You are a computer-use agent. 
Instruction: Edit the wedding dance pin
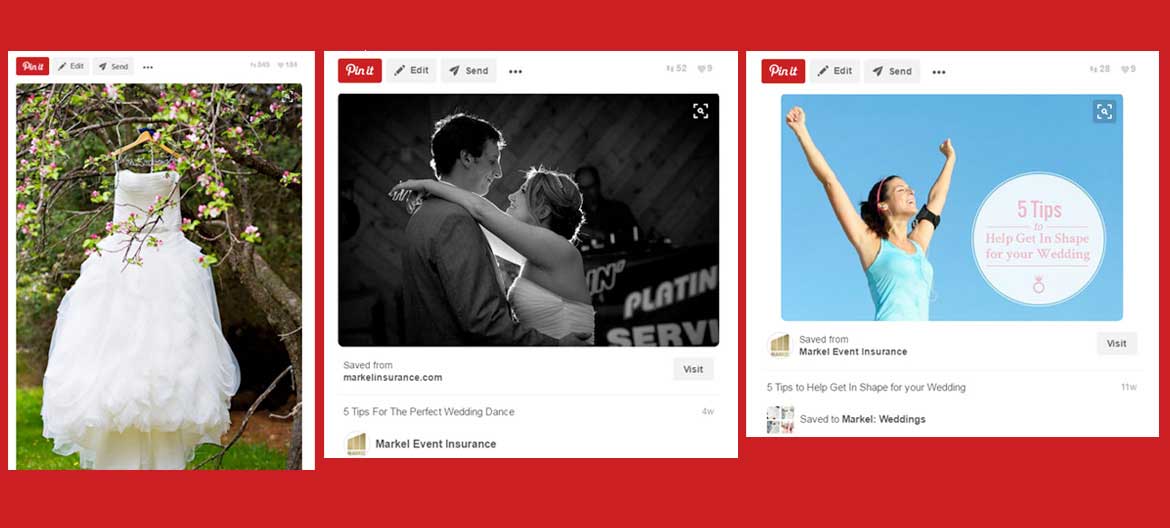tap(411, 71)
